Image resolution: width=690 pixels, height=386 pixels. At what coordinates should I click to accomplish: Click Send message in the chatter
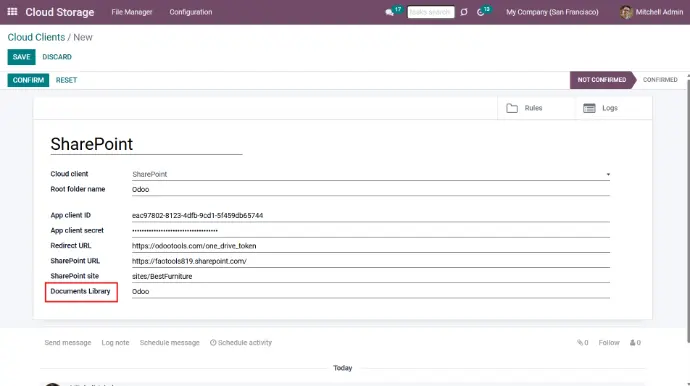coord(68,342)
